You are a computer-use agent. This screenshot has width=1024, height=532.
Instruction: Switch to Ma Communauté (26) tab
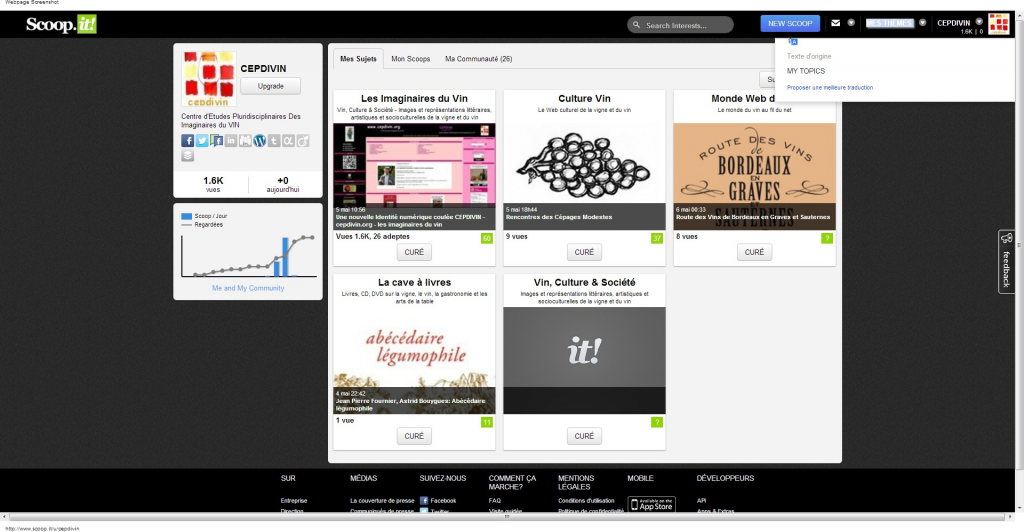479,59
